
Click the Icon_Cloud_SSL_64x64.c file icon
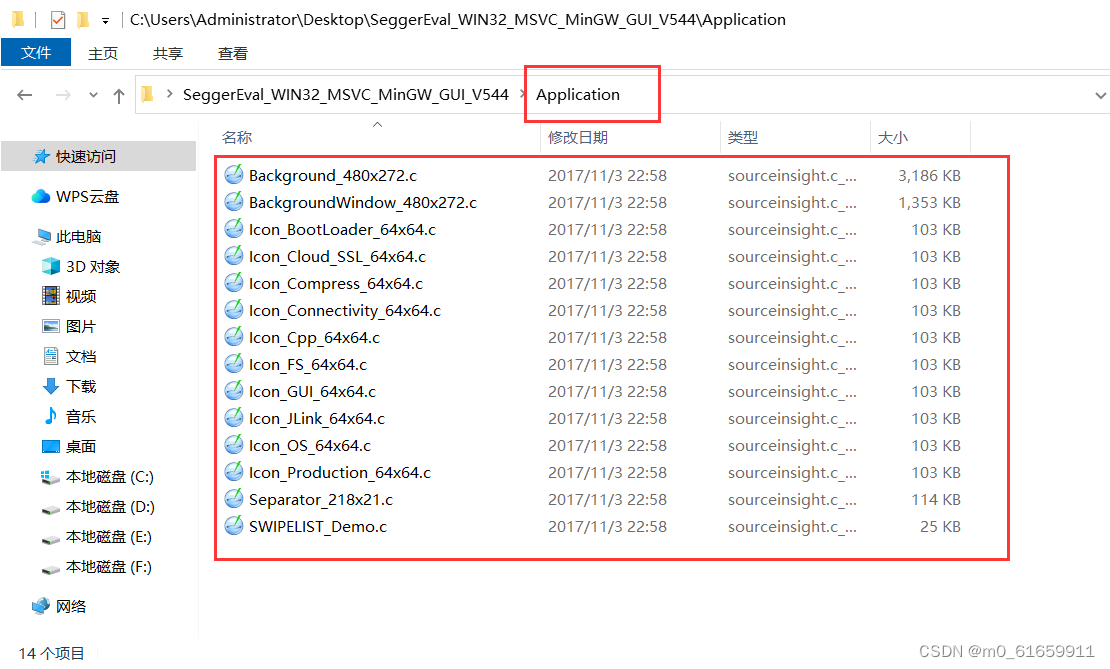coord(234,256)
